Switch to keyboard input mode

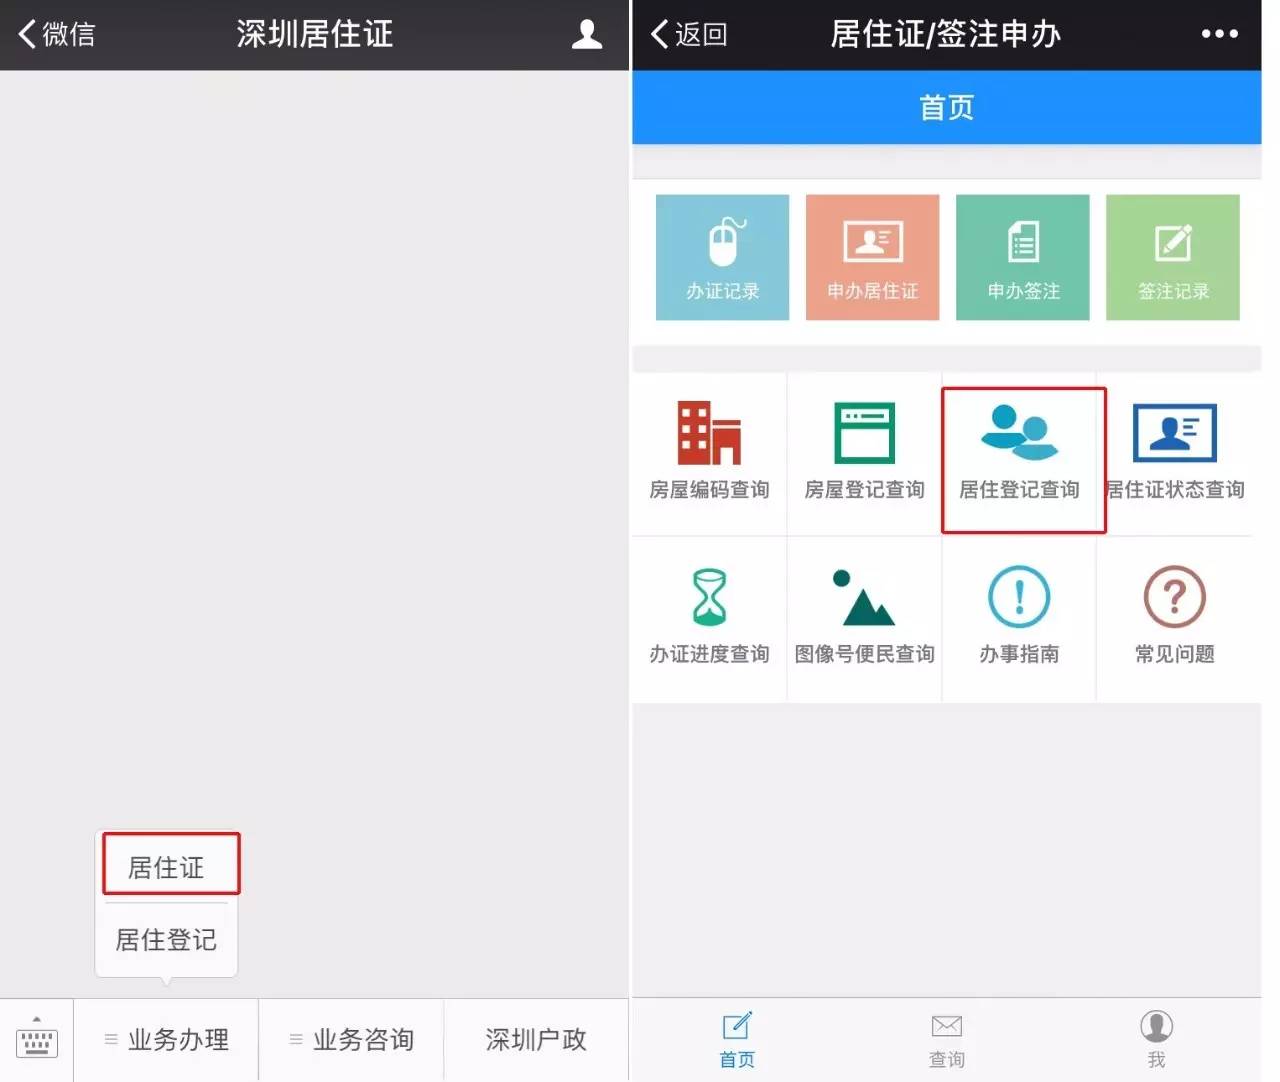click(x=37, y=1040)
